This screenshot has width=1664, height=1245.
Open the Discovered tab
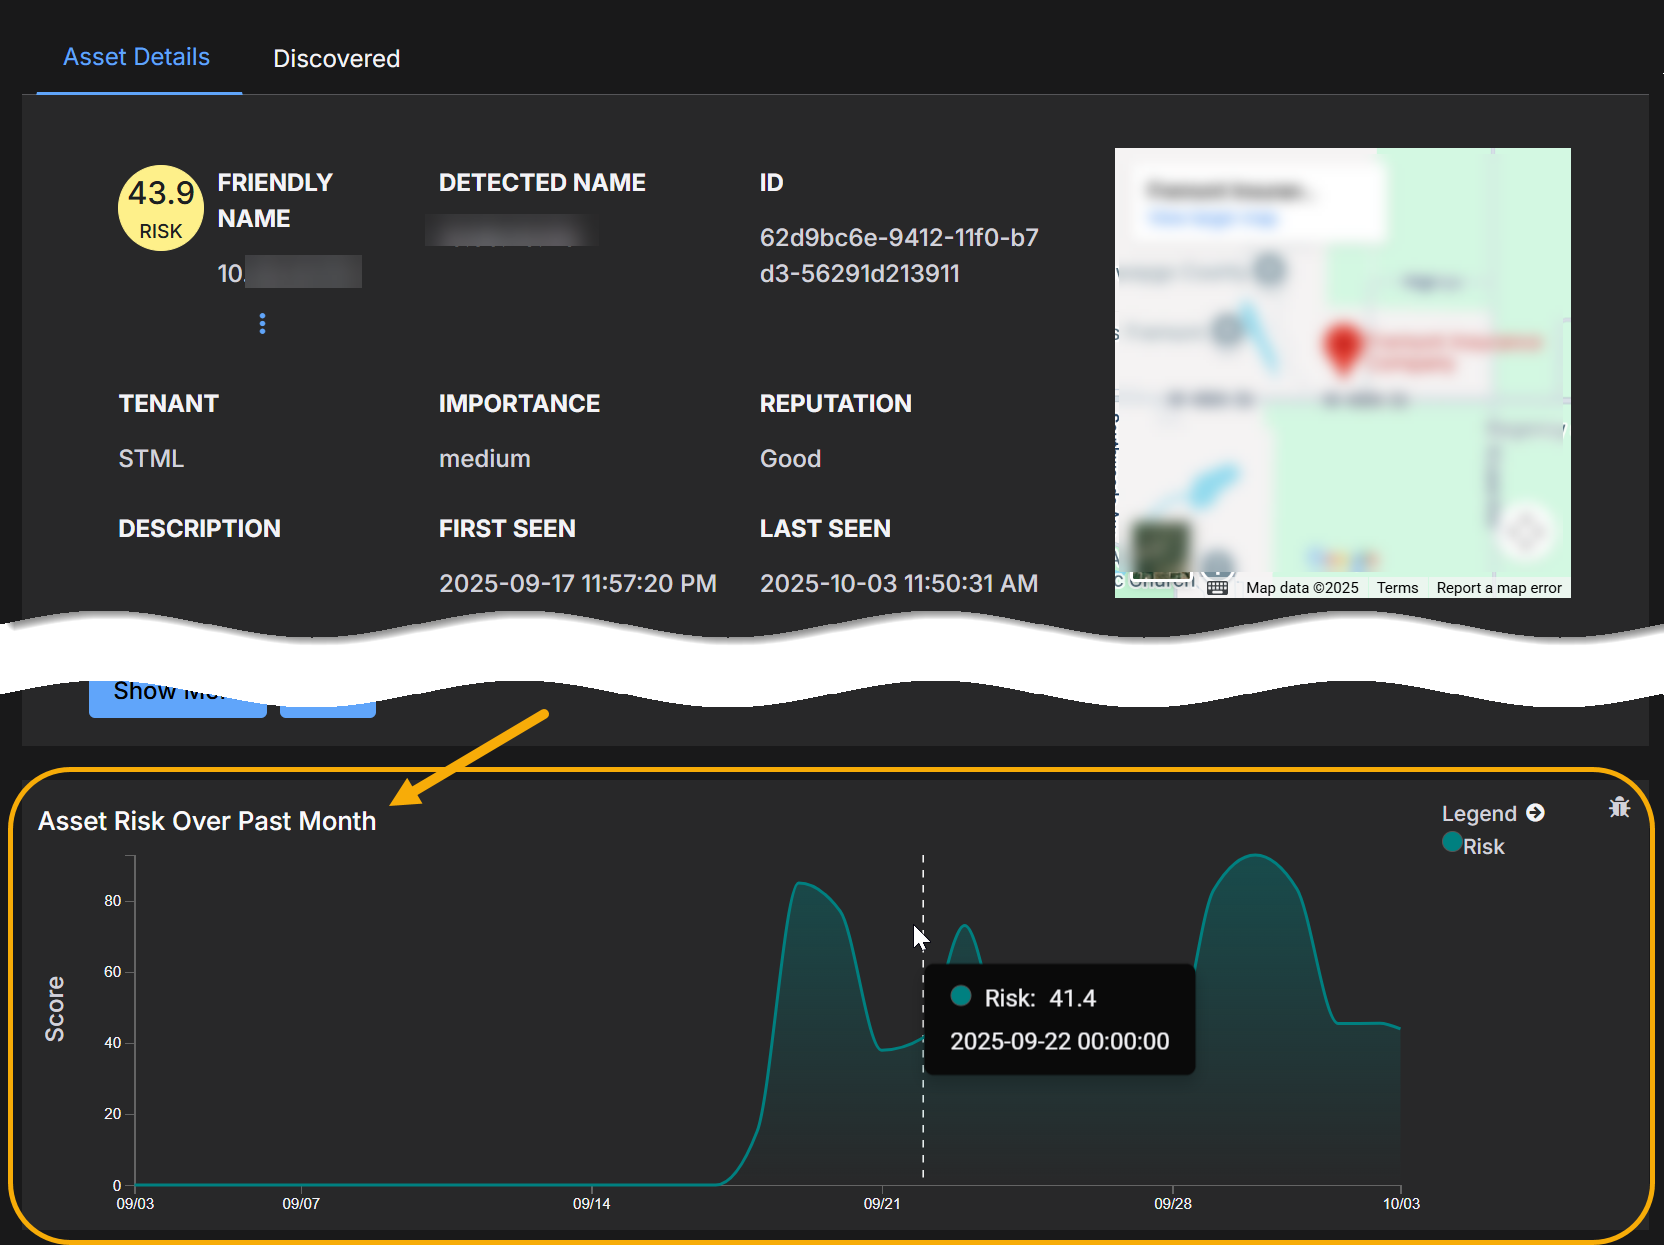(x=336, y=59)
